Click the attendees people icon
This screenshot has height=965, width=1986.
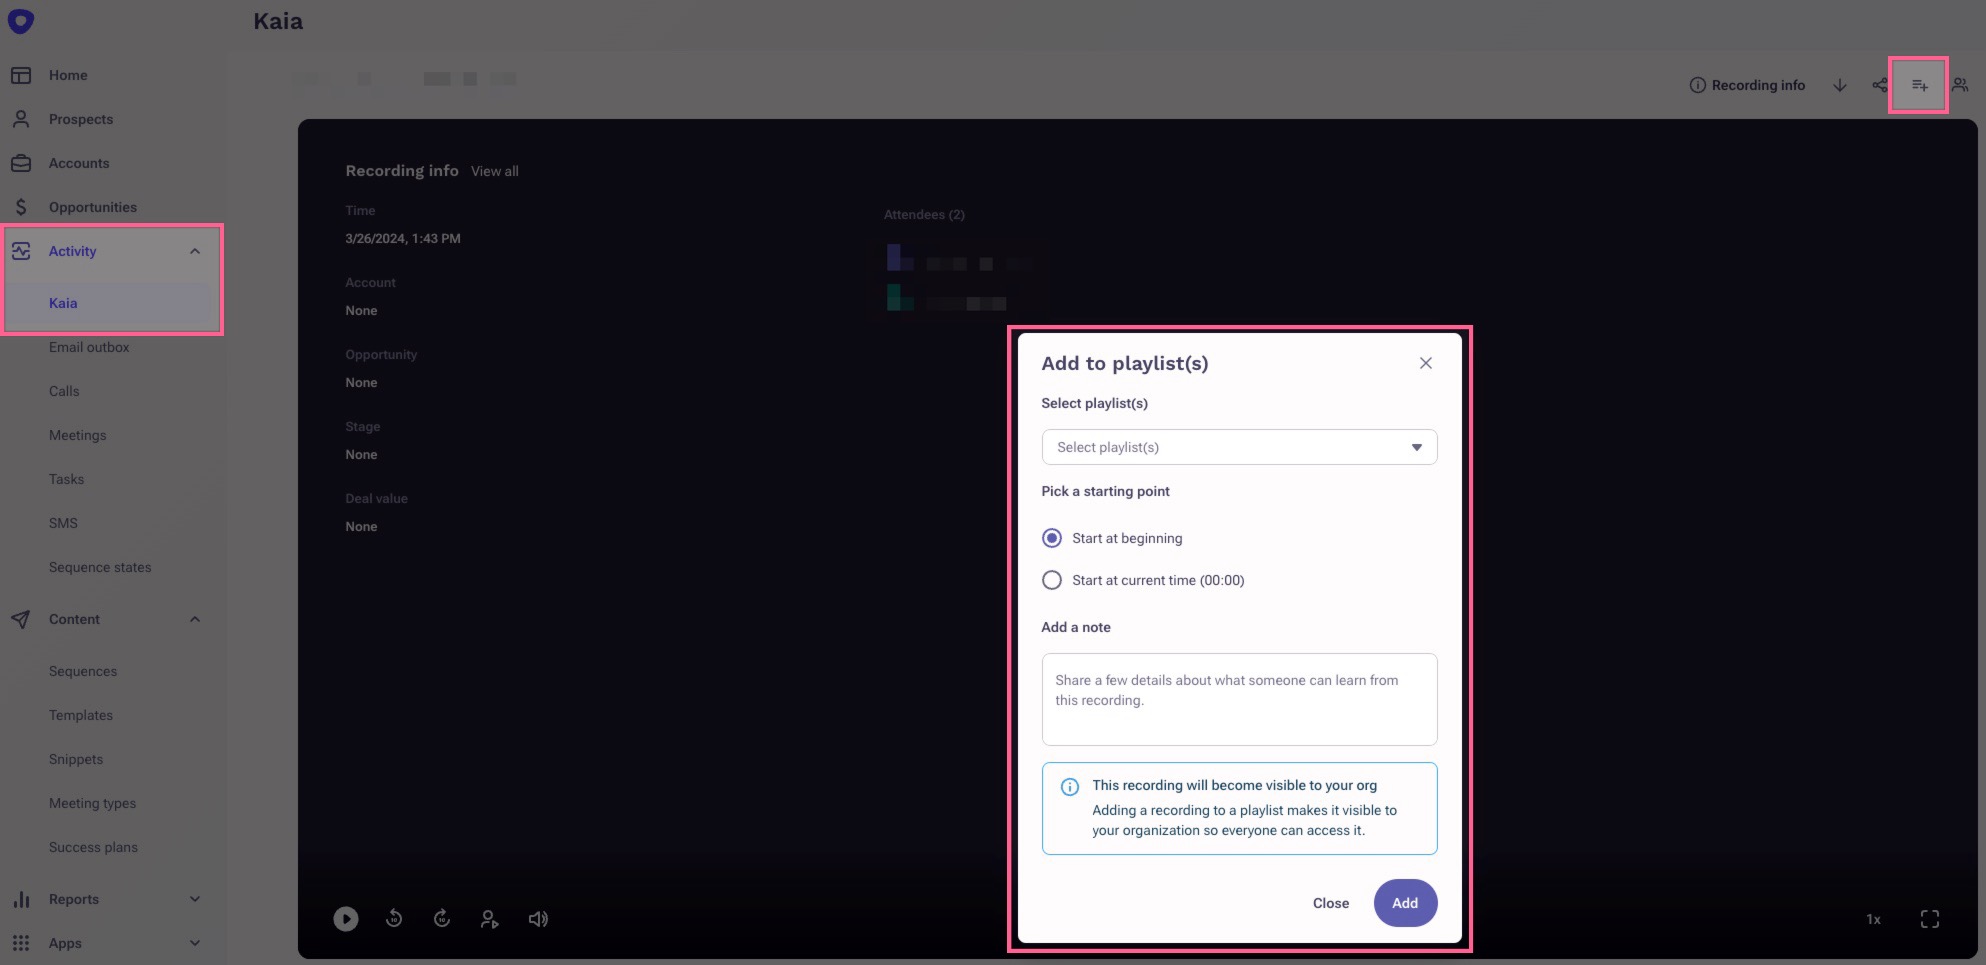(x=1960, y=85)
